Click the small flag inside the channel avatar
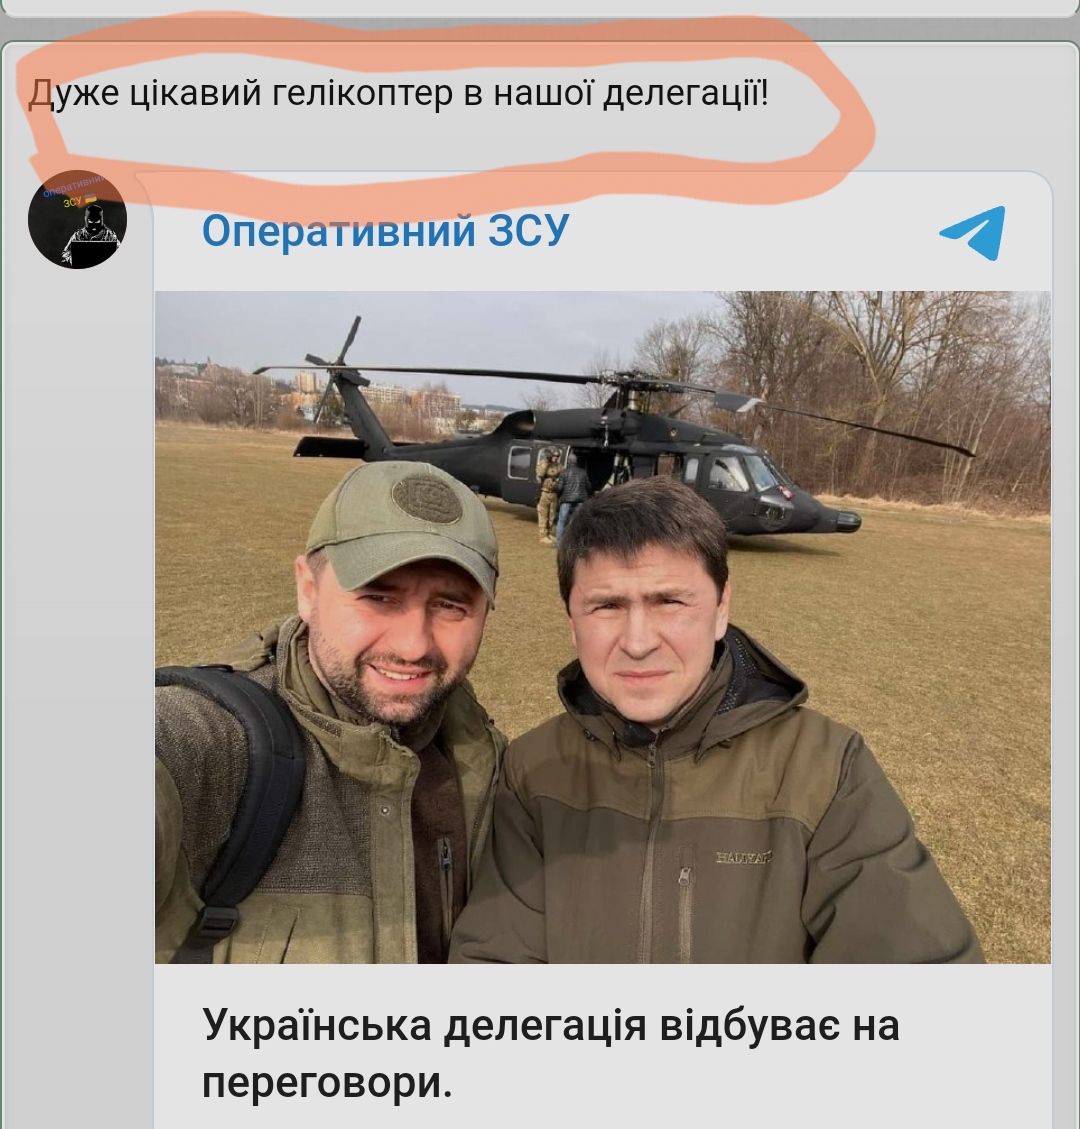Viewport: 1080px width, 1129px height. (x=90, y=199)
